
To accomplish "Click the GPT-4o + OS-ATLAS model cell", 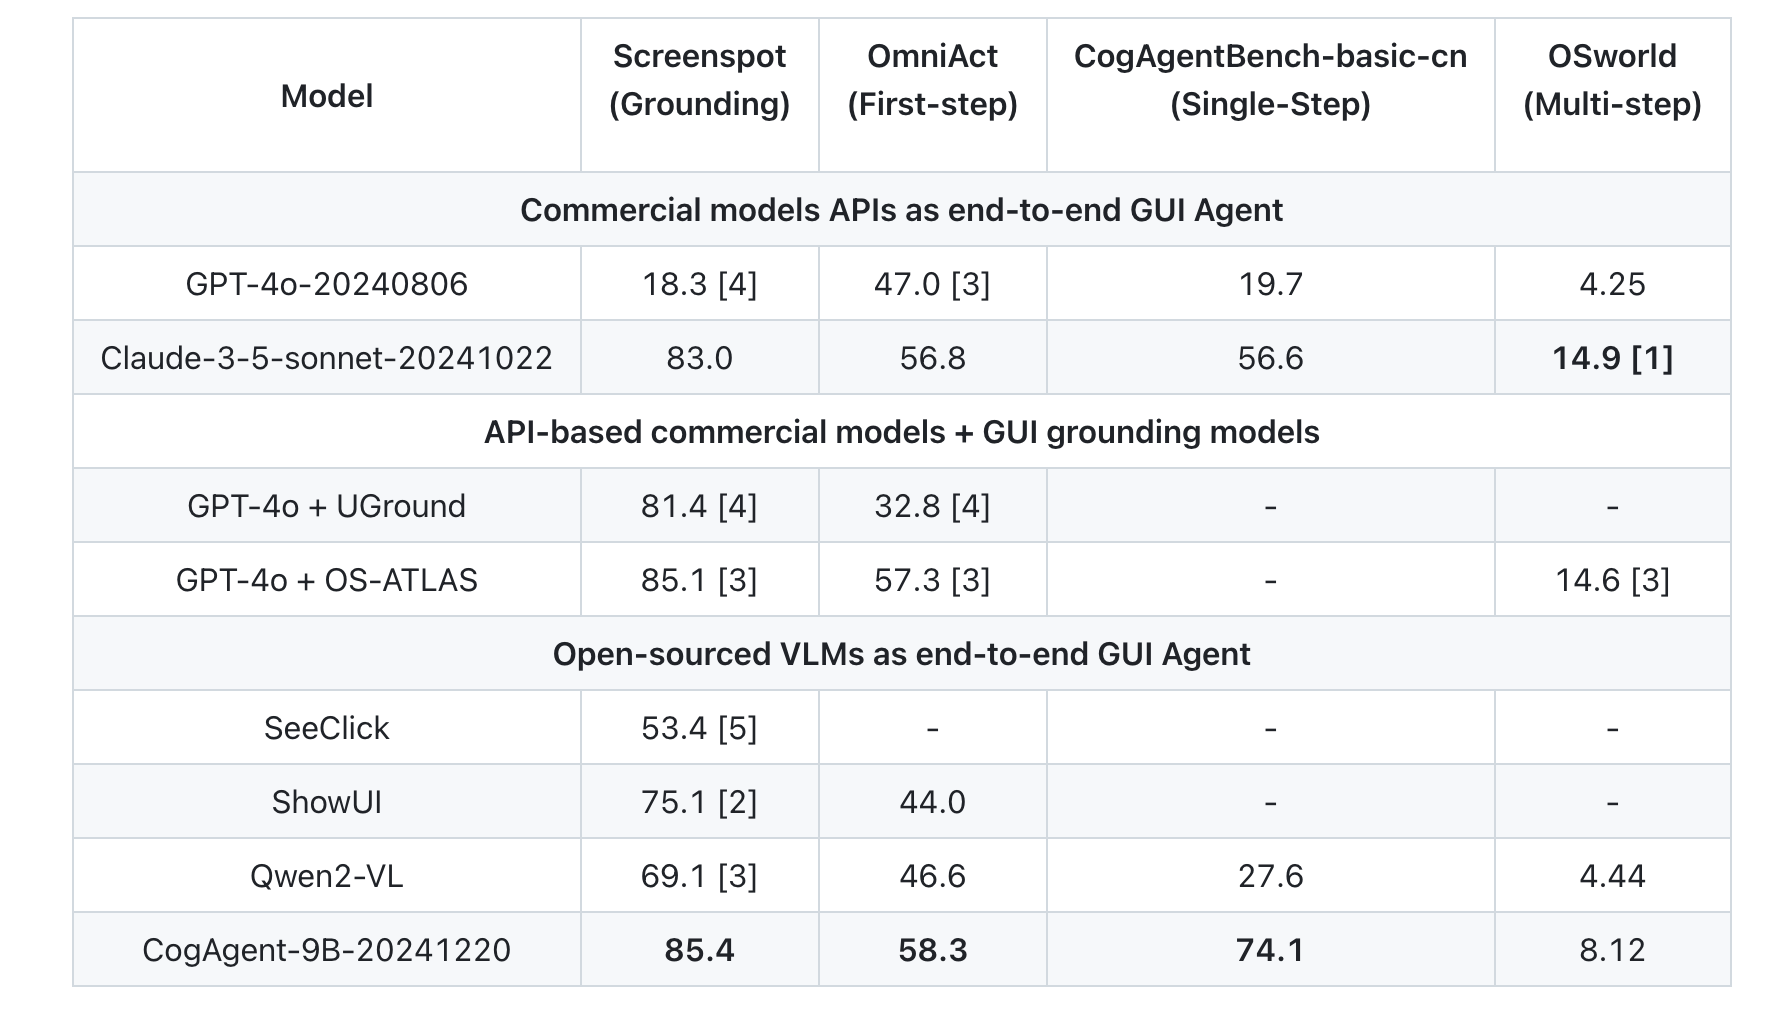I will [x=326, y=580].
